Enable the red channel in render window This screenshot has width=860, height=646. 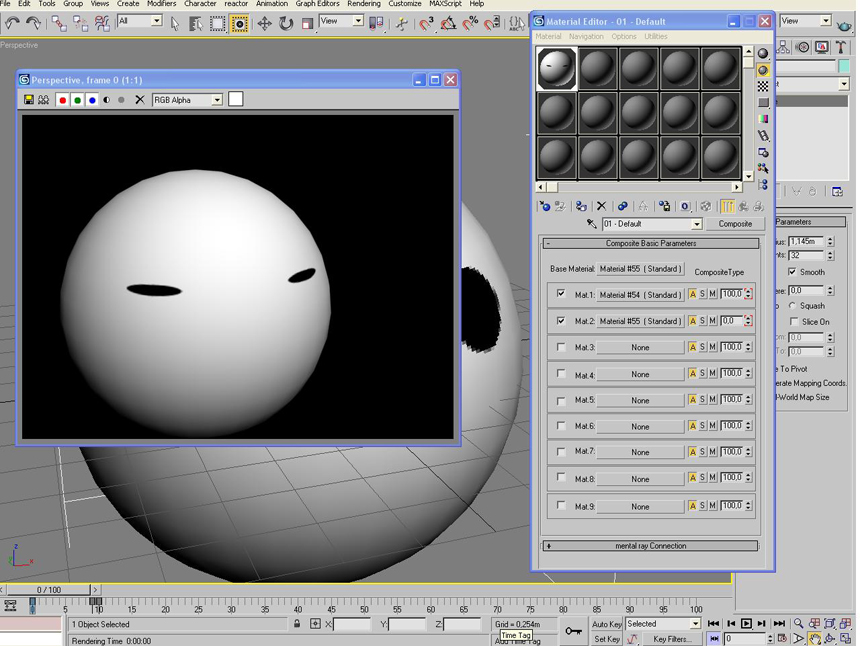point(62,100)
